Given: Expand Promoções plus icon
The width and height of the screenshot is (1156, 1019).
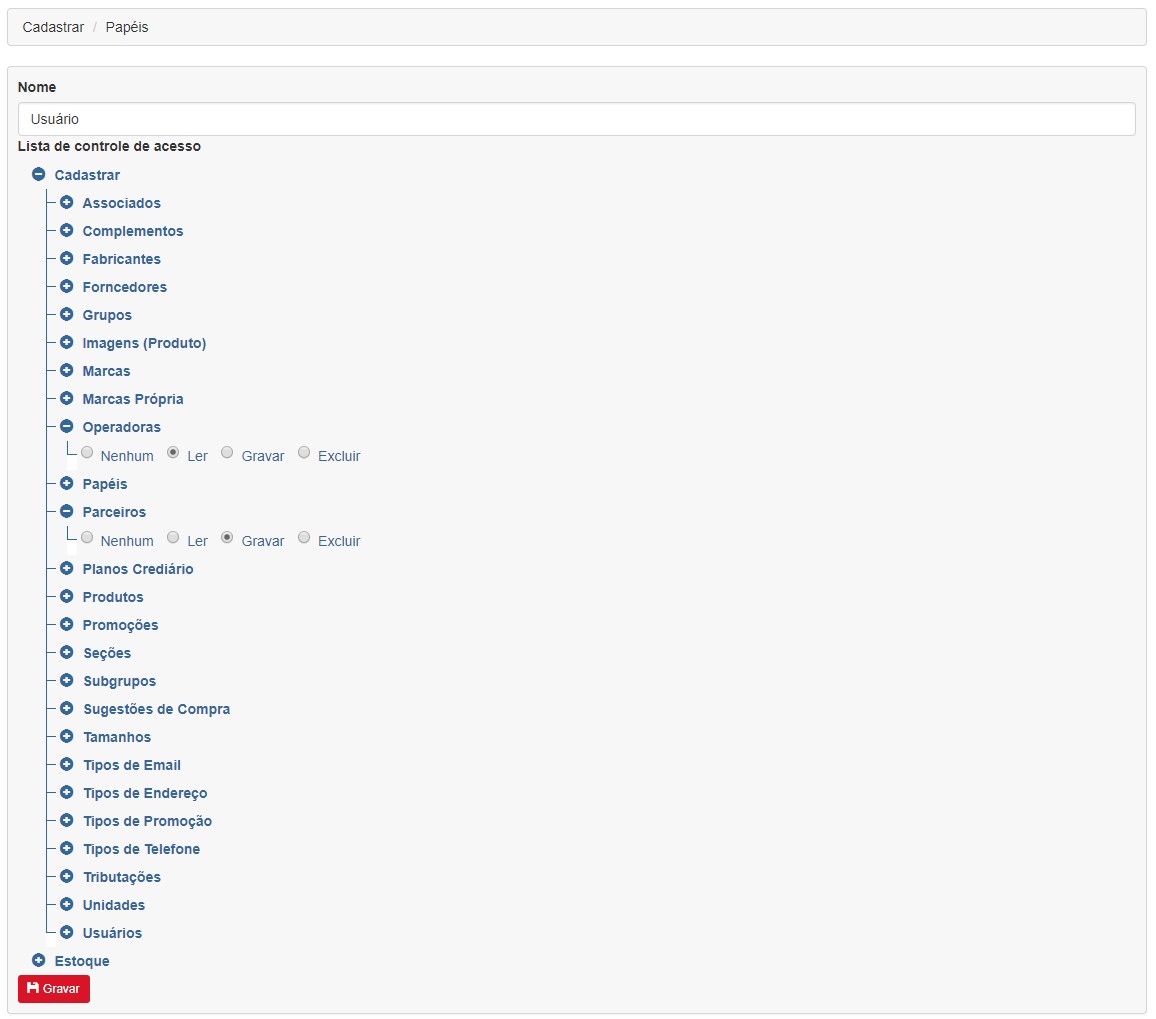Looking at the screenshot, I should [x=66, y=625].
